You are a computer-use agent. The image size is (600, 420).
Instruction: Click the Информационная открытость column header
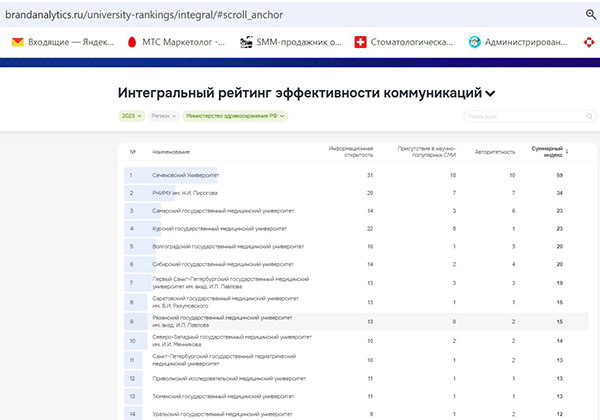coord(351,152)
